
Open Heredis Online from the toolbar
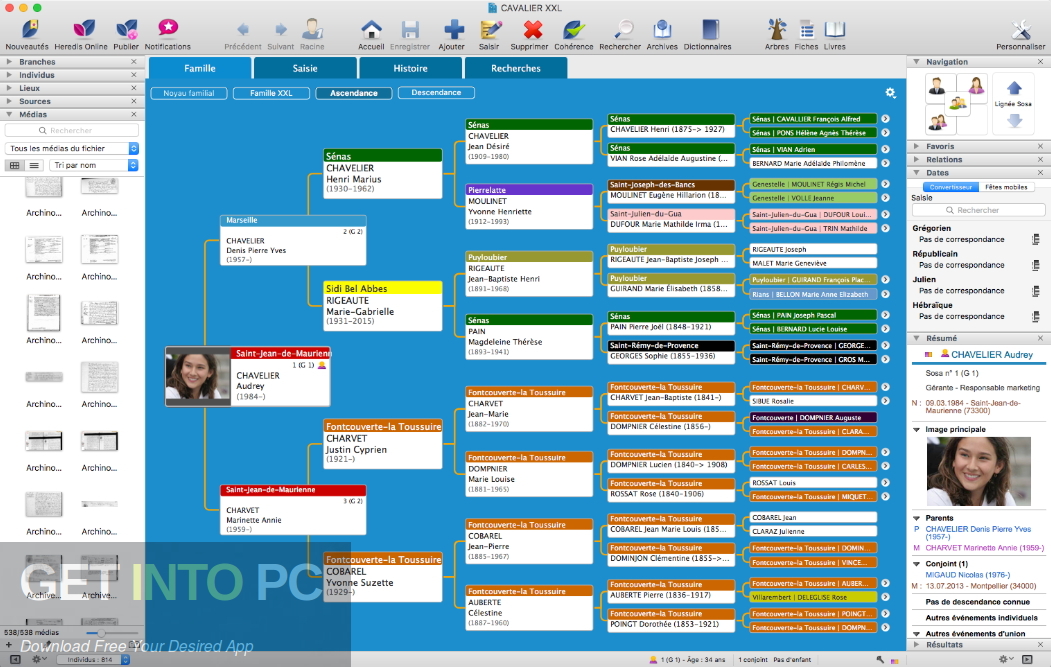point(81,34)
